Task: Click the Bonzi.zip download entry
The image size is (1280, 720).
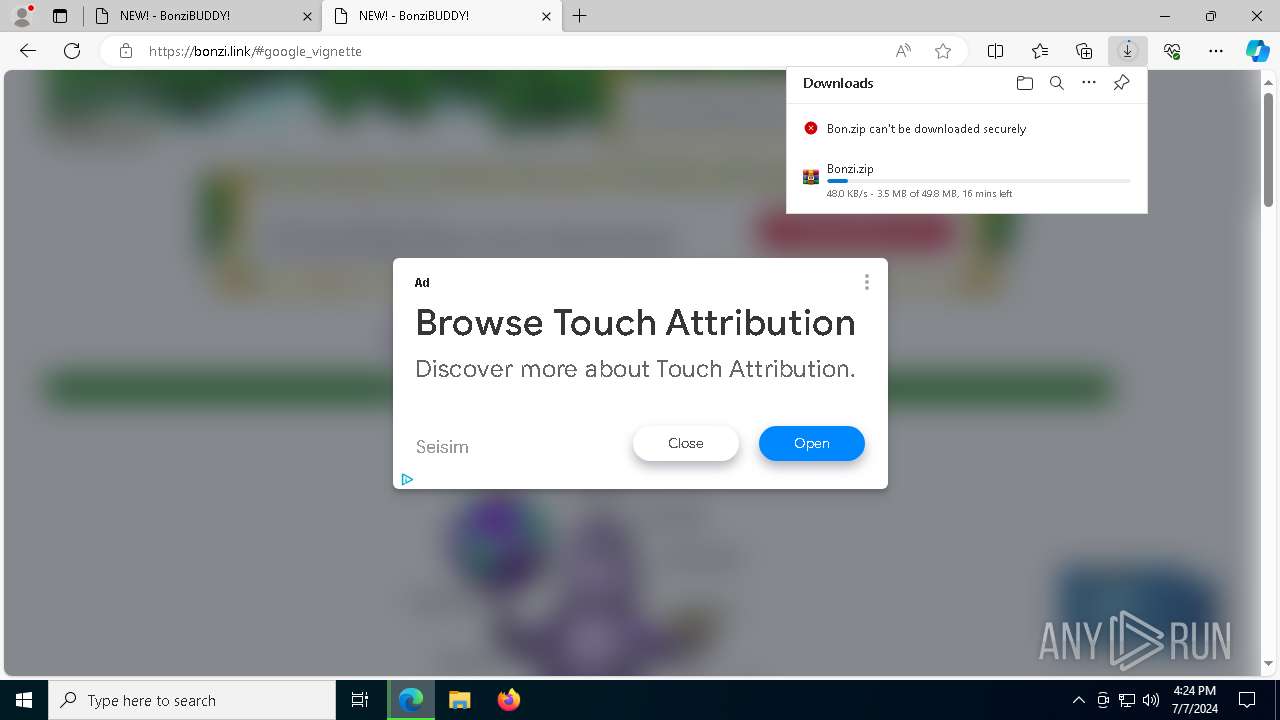Action: pos(967,181)
